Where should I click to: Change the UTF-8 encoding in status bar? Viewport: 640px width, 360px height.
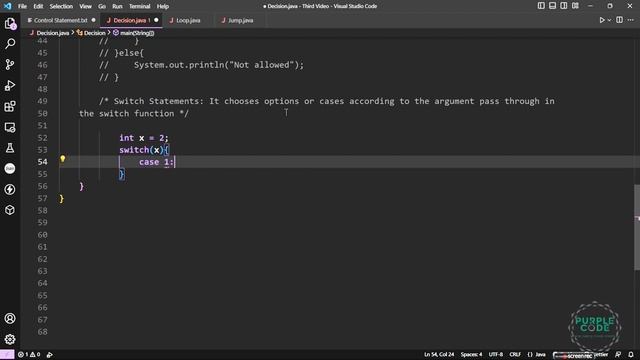[496, 354]
